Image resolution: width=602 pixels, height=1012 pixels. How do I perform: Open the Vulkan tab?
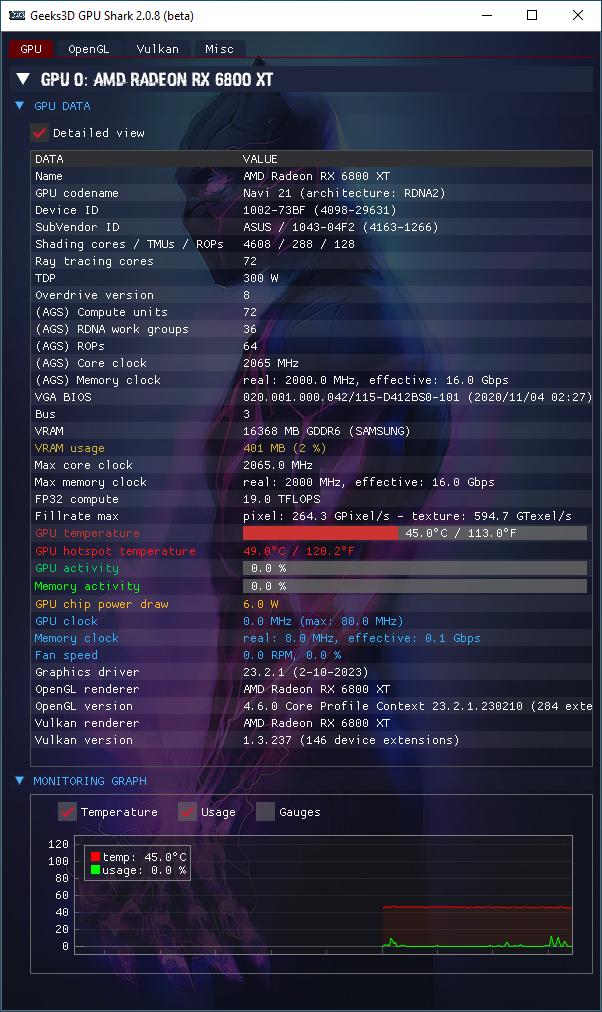click(x=157, y=49)
